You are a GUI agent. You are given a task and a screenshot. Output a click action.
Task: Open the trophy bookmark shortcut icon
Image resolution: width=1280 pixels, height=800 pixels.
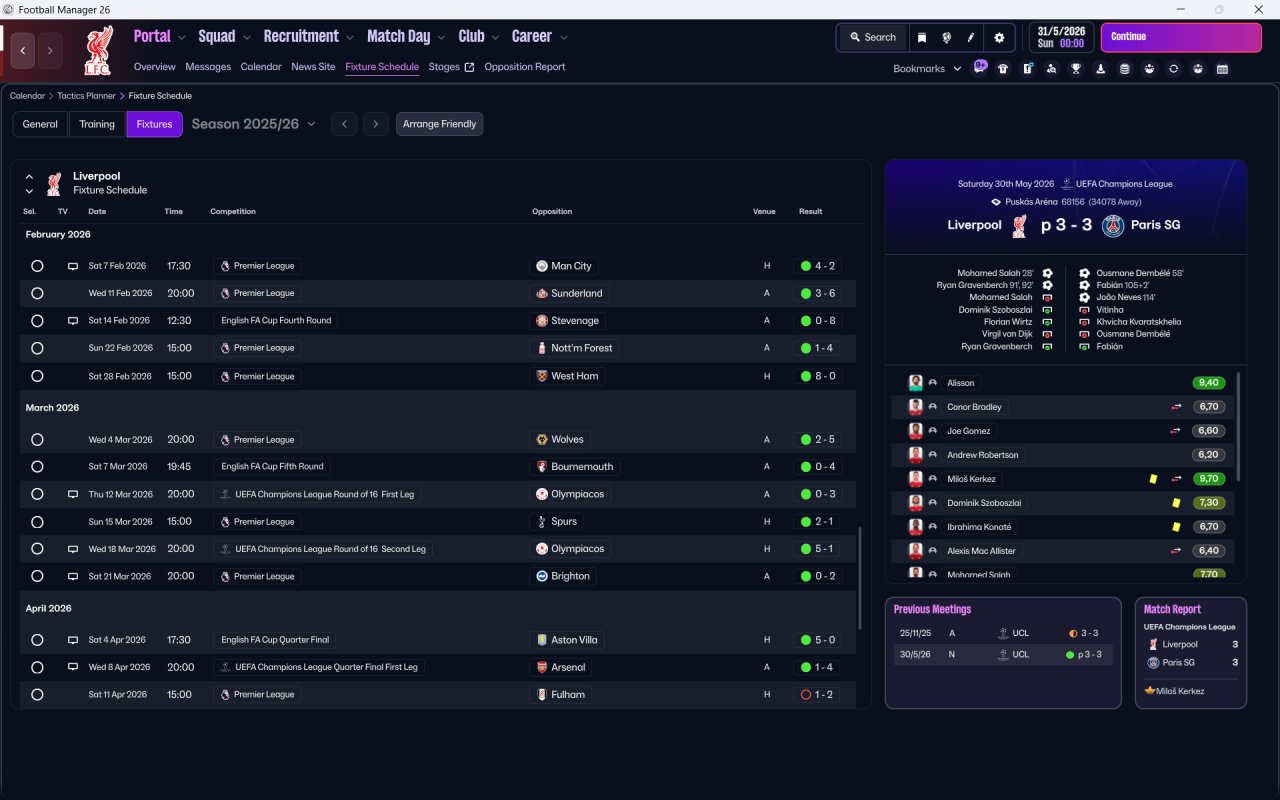pyautogui.click(x=1076, y=69)
